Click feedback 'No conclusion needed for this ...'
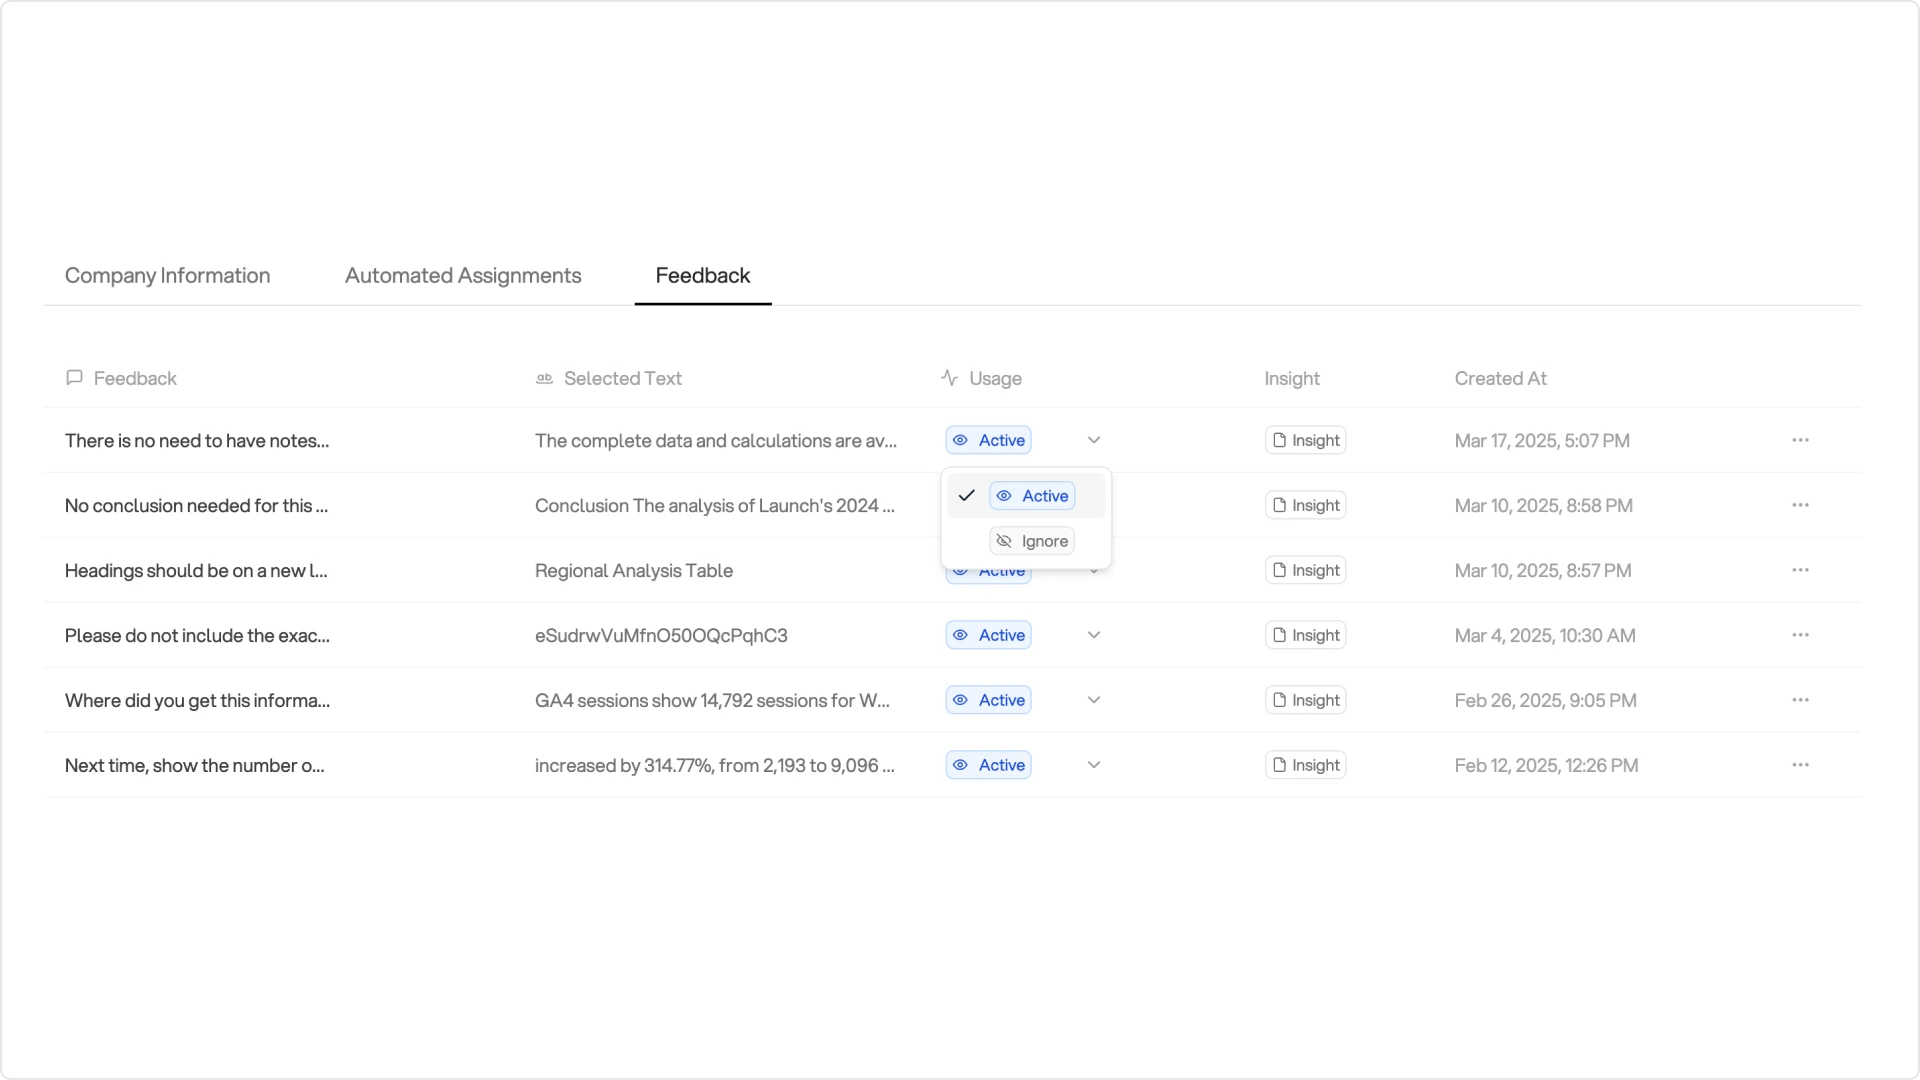 (196, 505)
